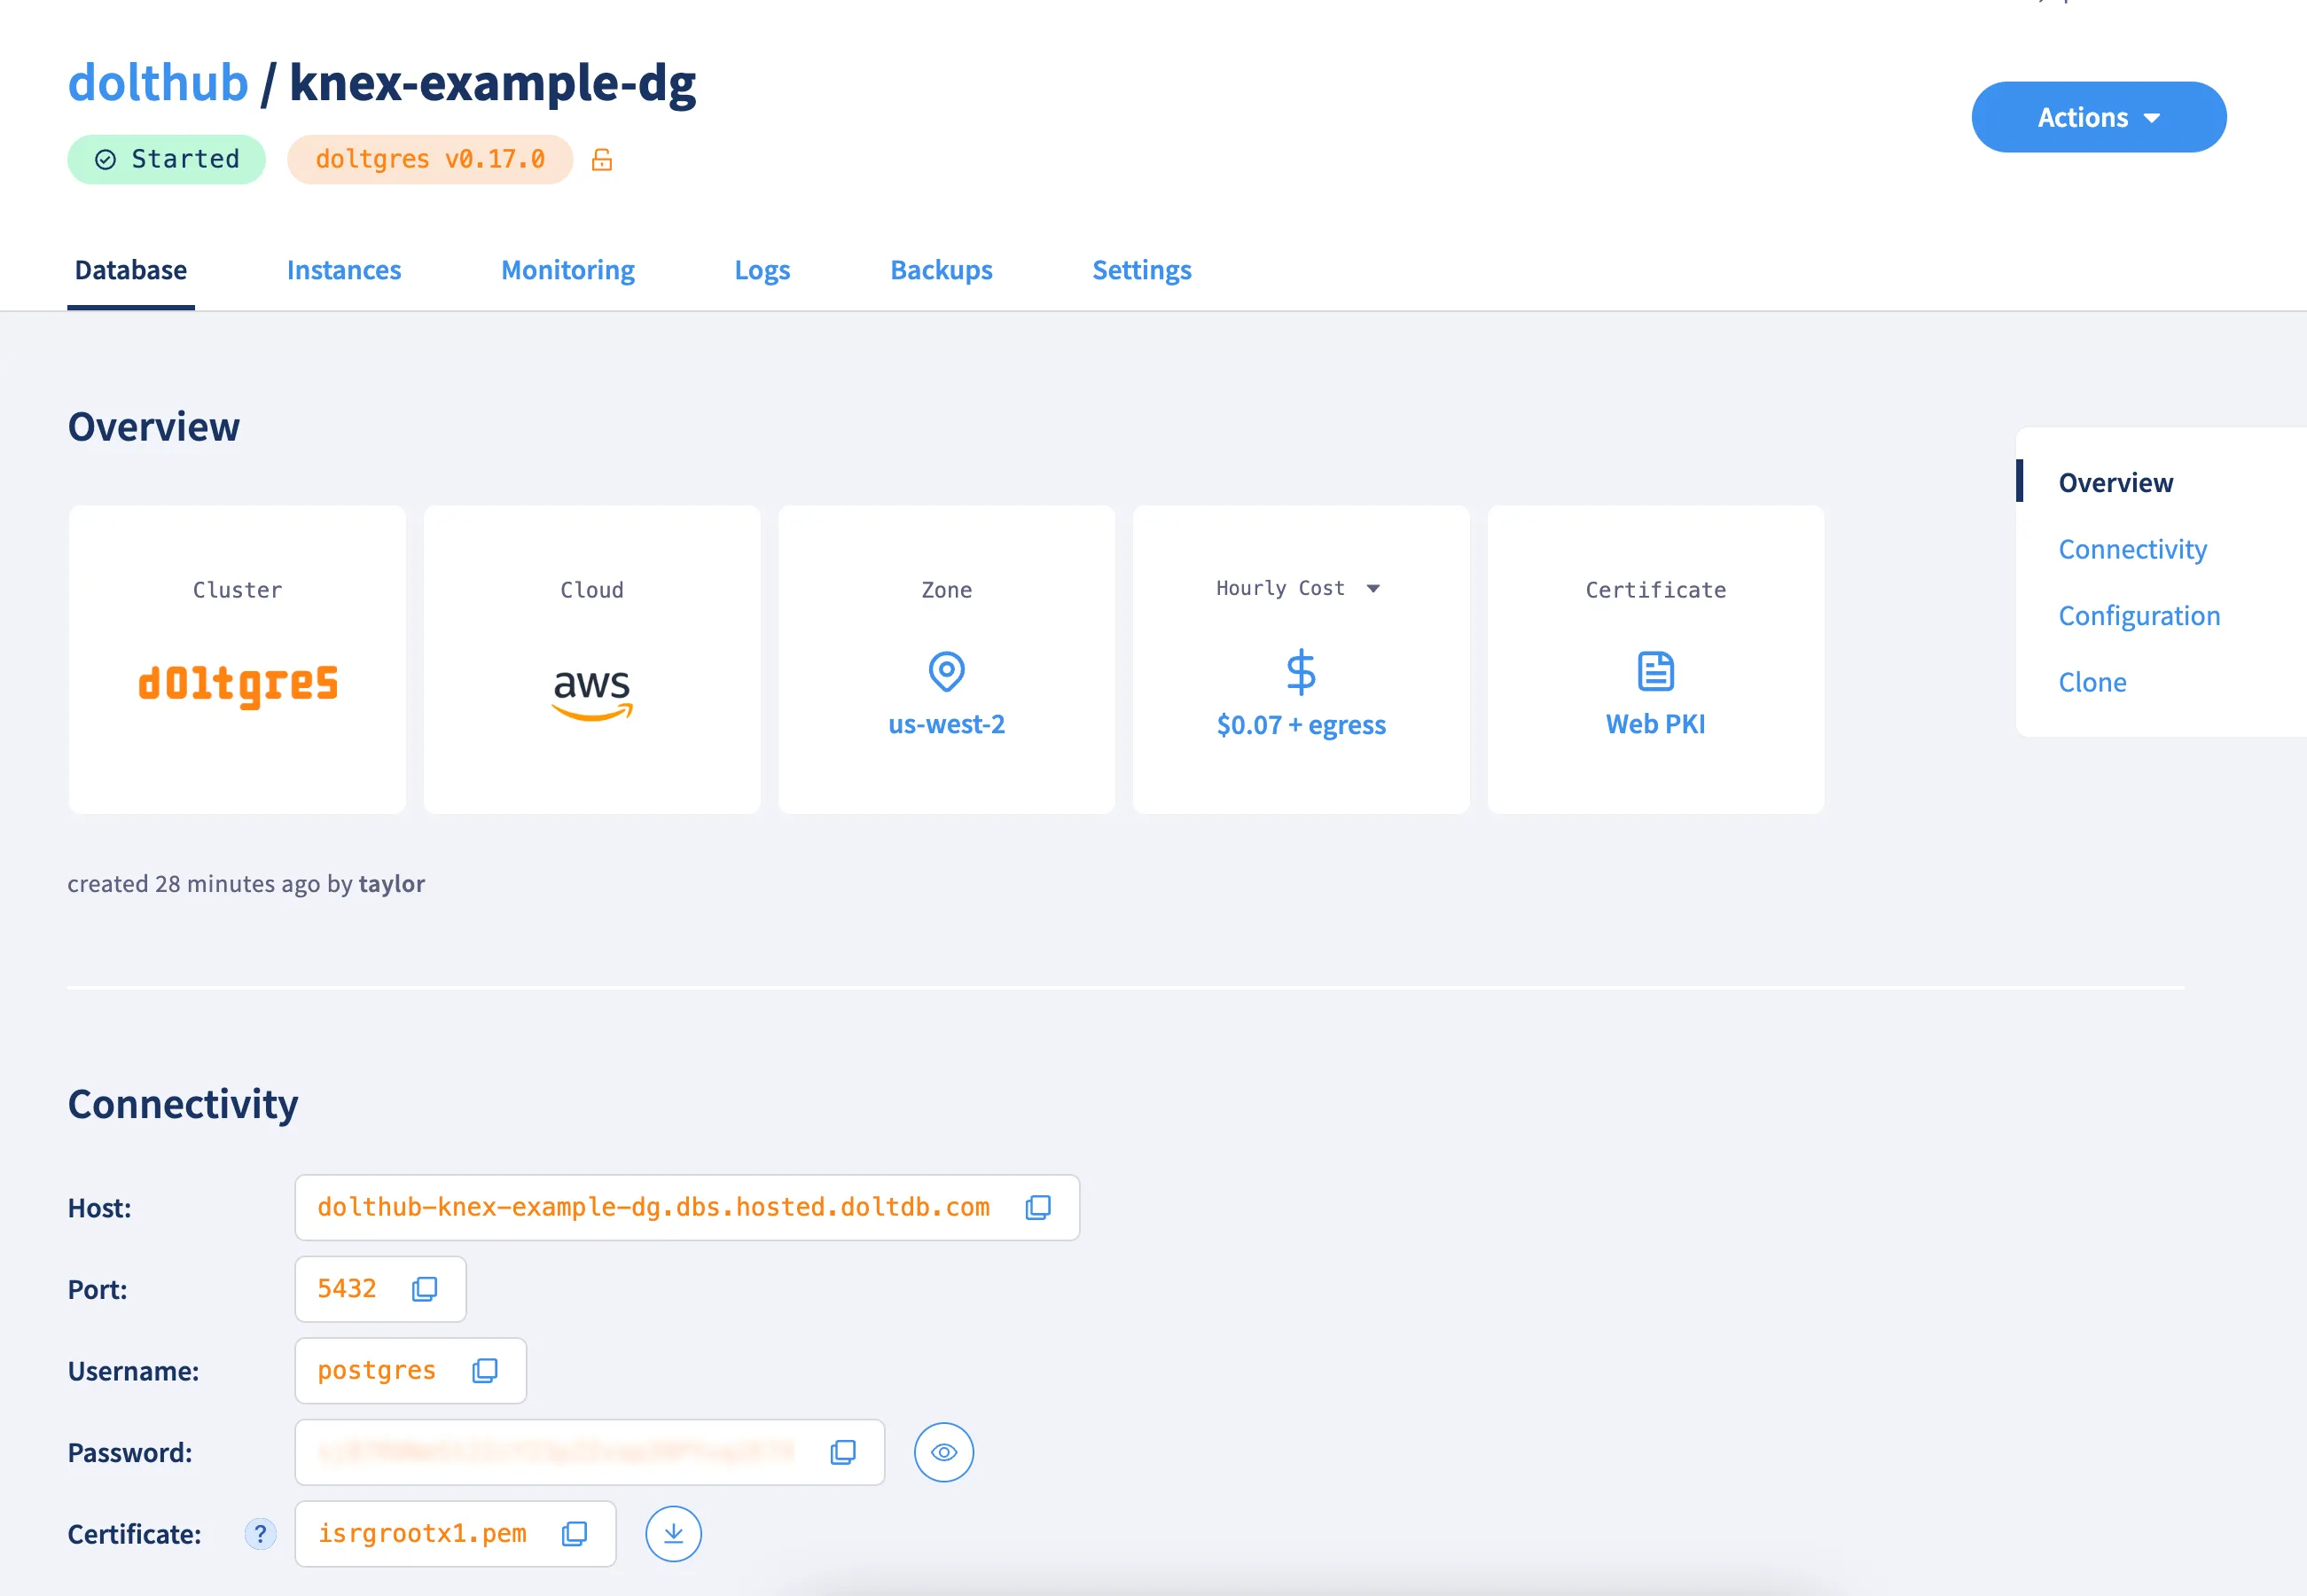
Task: Click the host address field
Action: point(653,1207)
